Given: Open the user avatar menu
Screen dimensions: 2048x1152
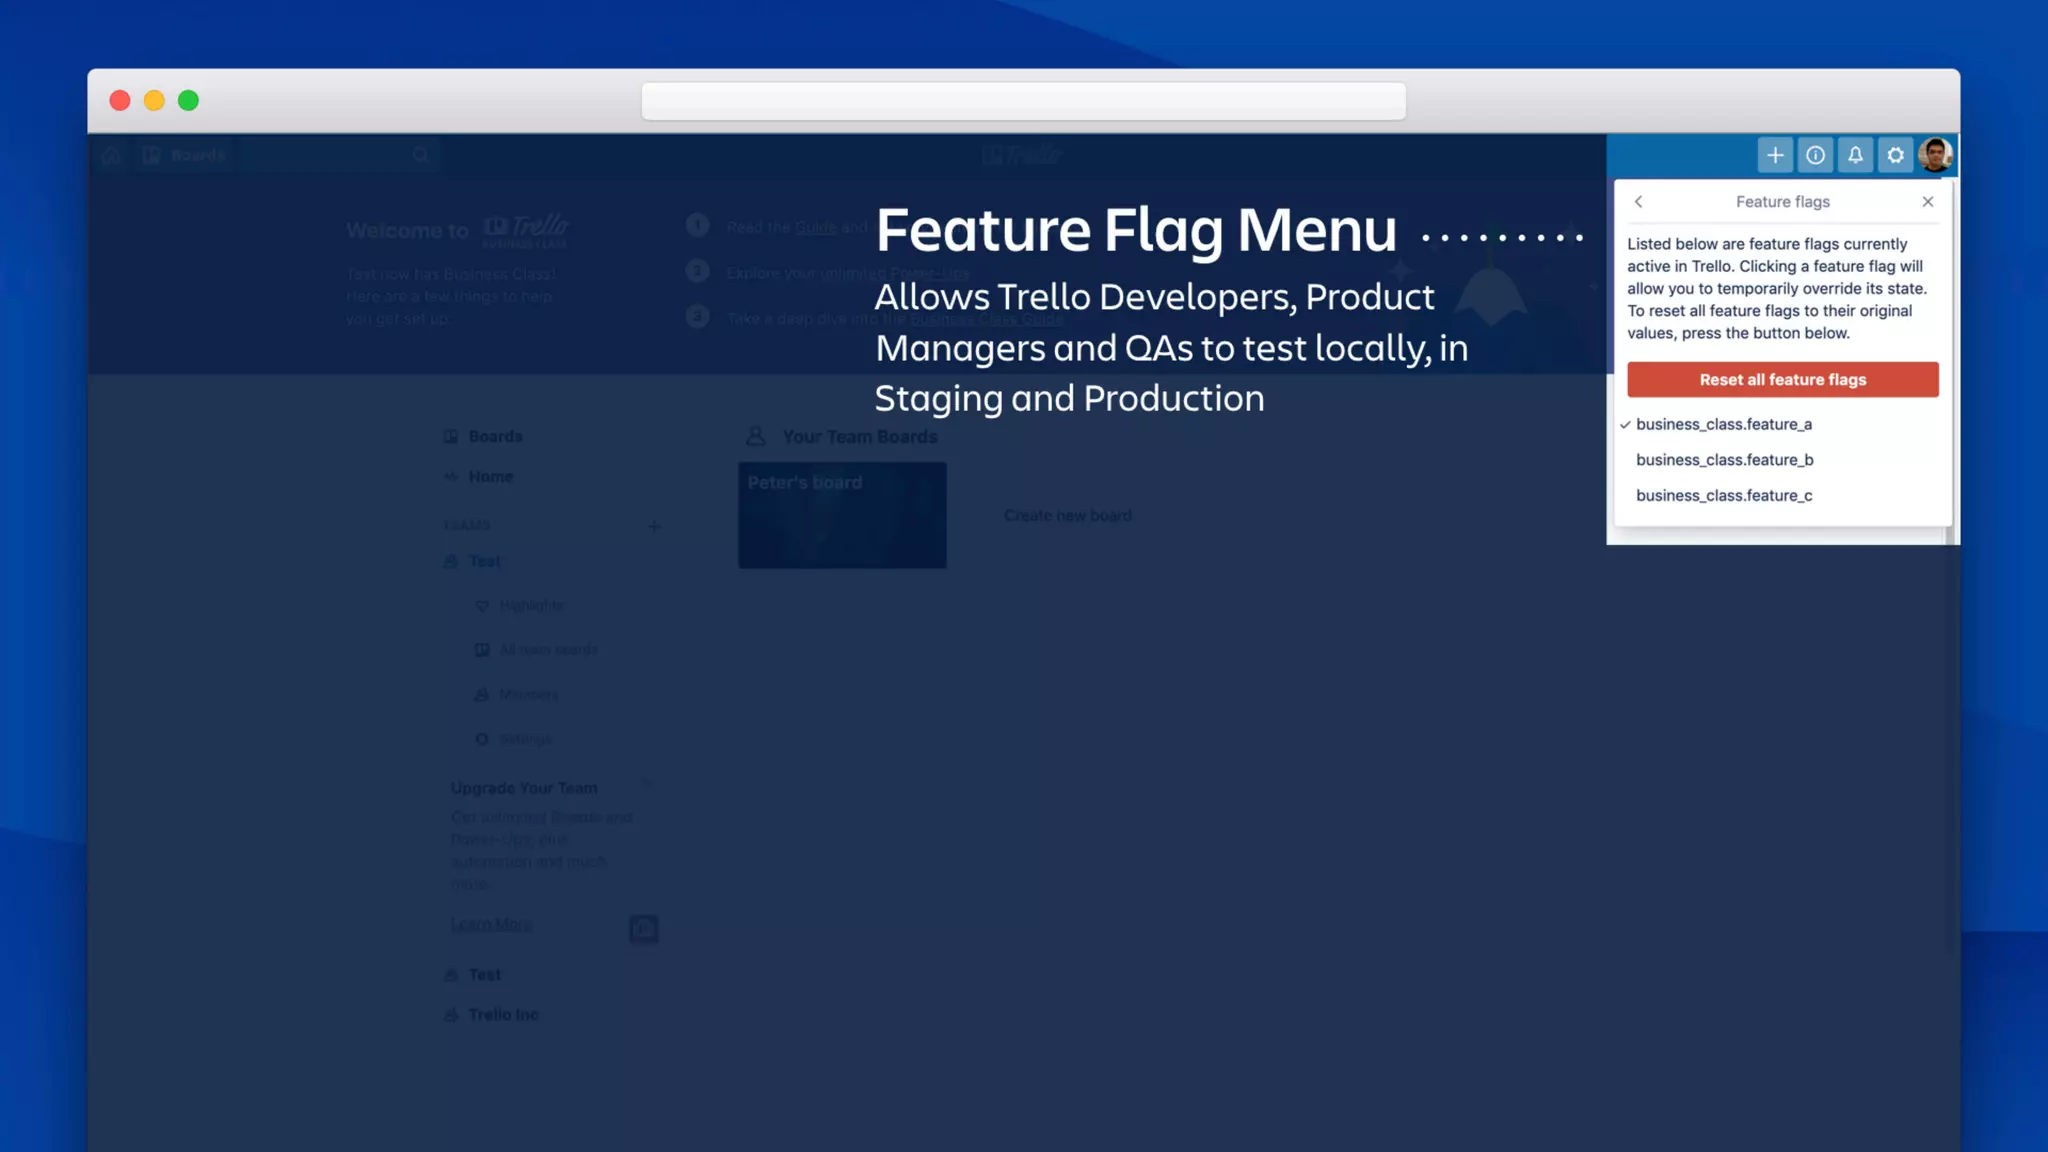Looking at the screenshot, I should coord(1935,155).
